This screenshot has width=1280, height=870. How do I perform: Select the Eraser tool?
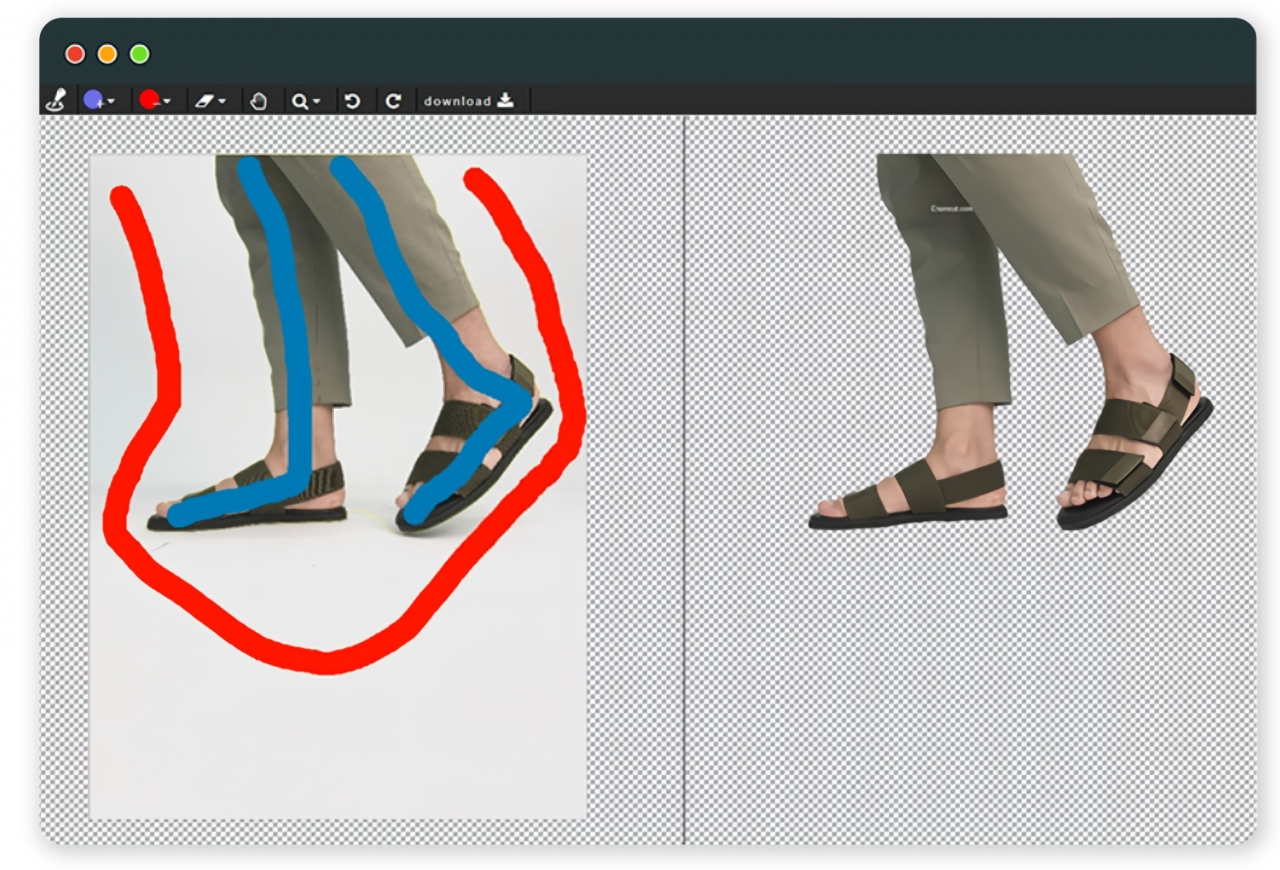[203, 101]
